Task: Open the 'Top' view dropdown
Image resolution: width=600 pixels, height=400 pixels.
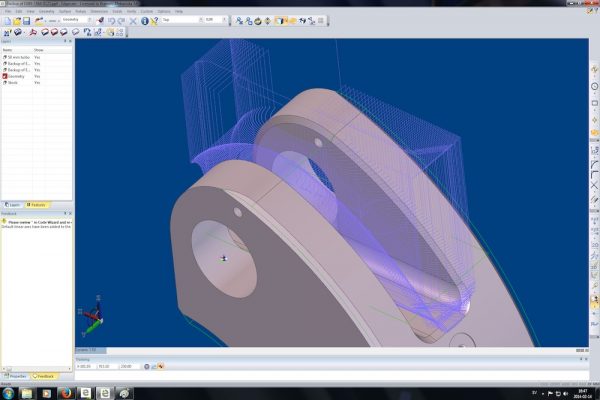Action: (x=201, y=20)
